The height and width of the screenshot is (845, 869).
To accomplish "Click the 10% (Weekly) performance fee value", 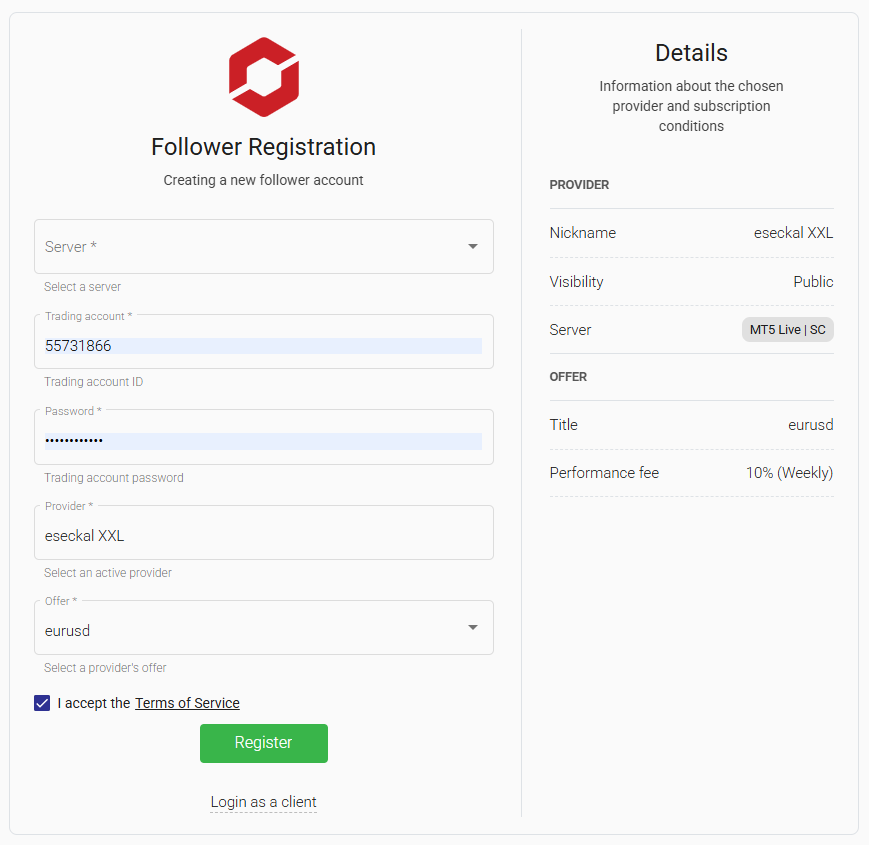I will [789, 473].
